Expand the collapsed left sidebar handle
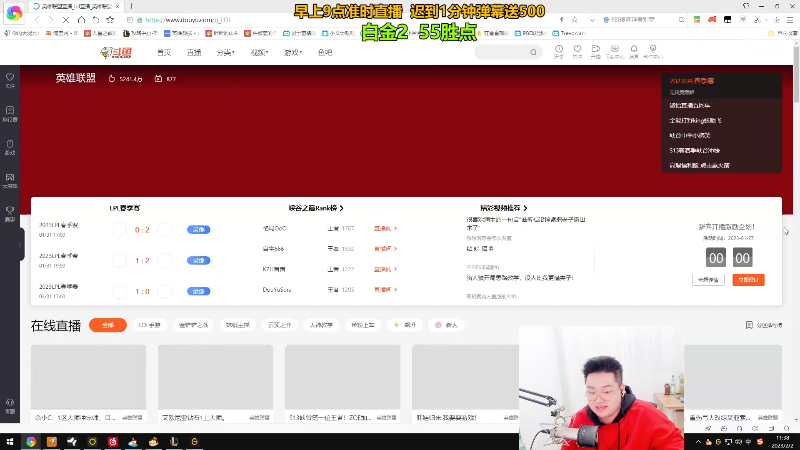The height and width of the screenshot is (450, 800). [21, 245]
